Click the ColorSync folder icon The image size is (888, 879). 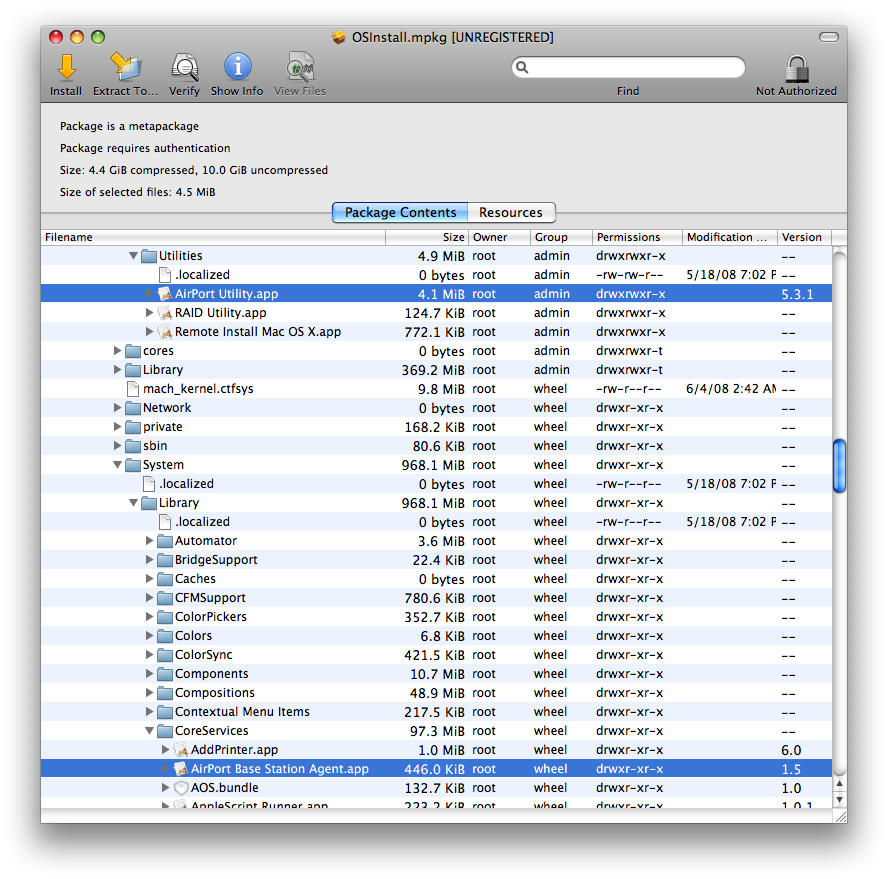165,655
